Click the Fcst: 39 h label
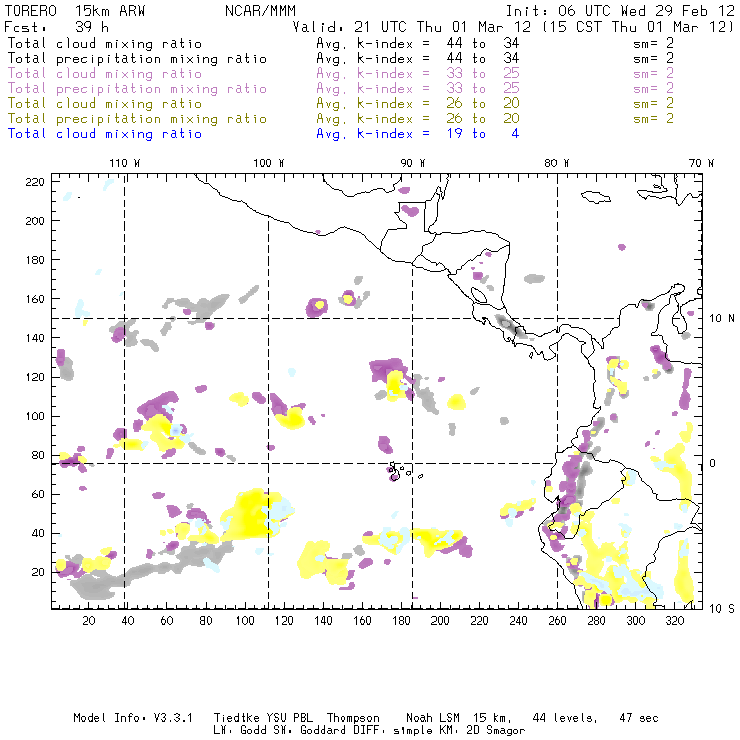Screen dimensions: 740x740 coord(56,27)
